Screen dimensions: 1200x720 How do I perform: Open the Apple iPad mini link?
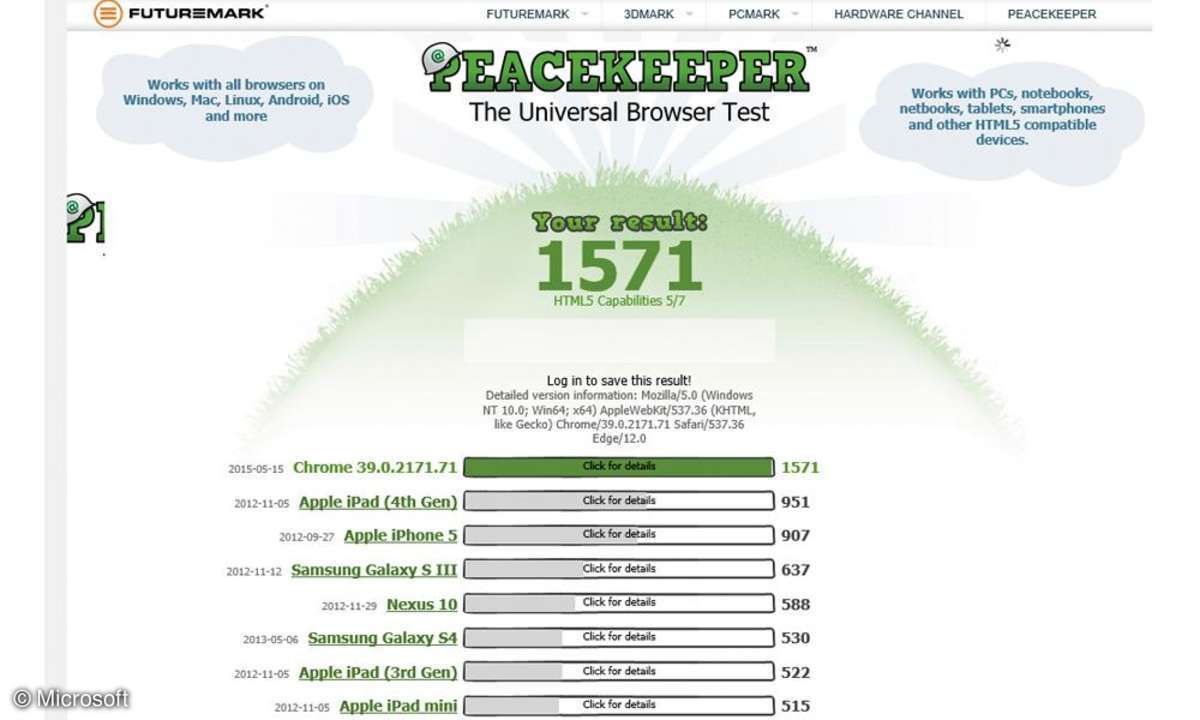coord(398,706)
